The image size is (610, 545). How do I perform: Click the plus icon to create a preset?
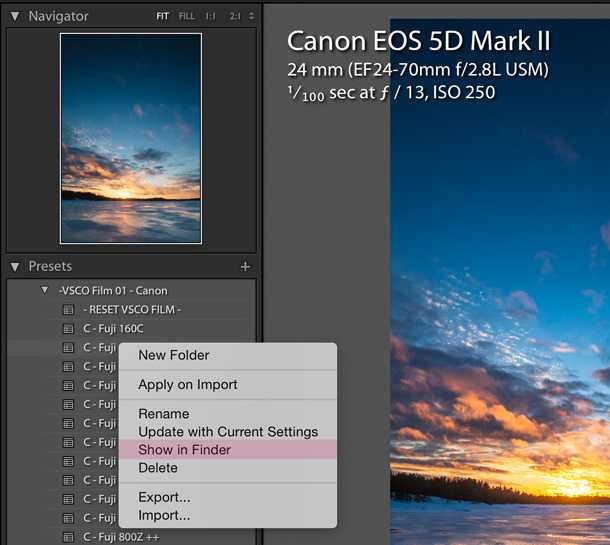pyautogui.click(x=245, y=267)
